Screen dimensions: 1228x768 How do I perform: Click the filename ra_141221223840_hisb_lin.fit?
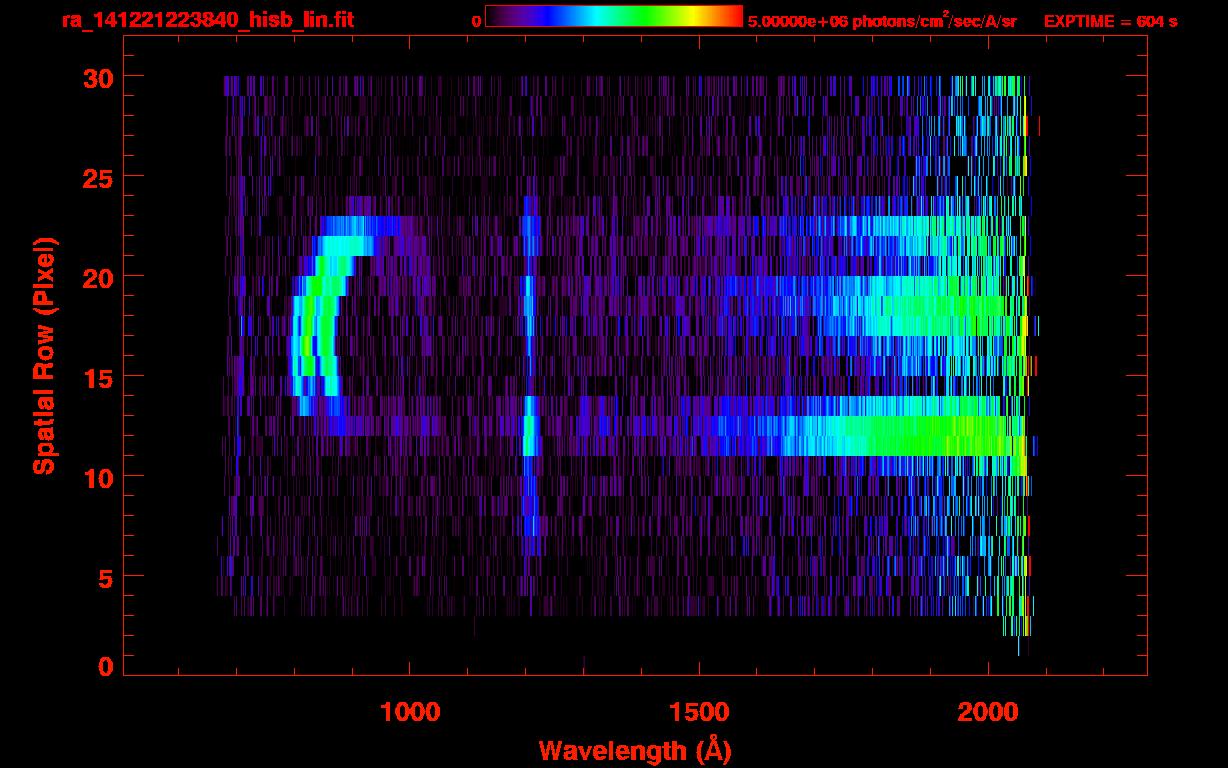(207, 20)
